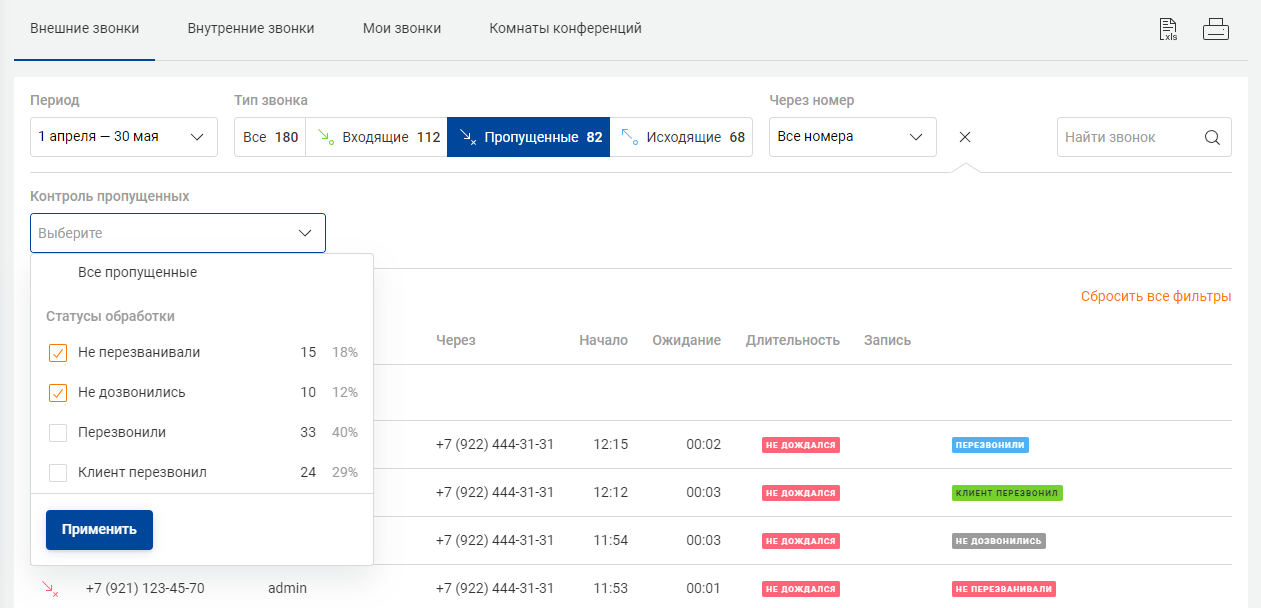Expand the "Все номера" dropdown
Image resolution: width=1261 pixels, height=608 pixels.
point(852,137)
